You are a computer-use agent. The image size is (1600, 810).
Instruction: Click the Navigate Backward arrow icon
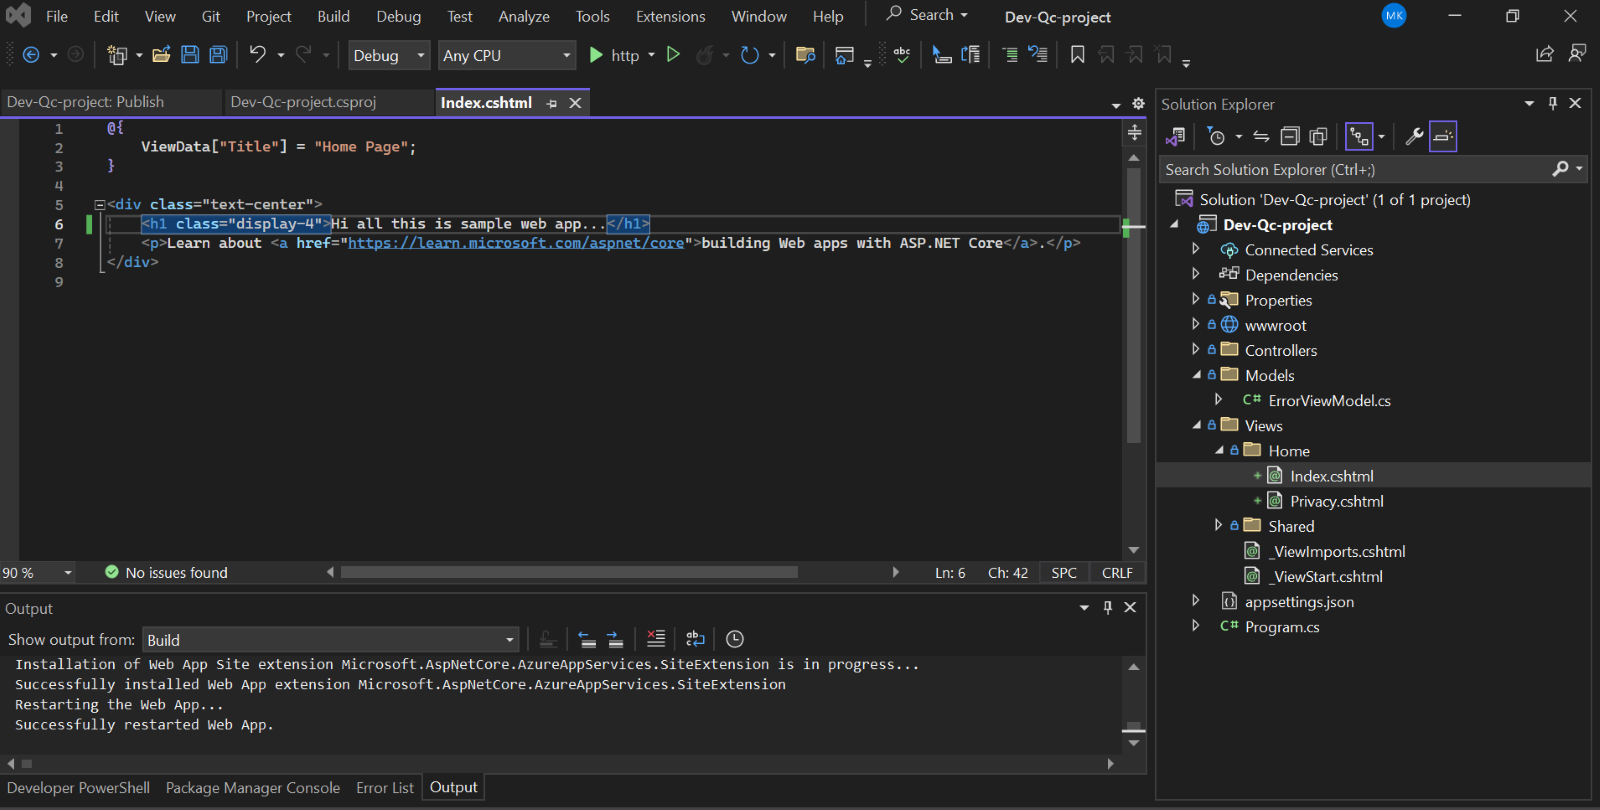coord(31,55)
